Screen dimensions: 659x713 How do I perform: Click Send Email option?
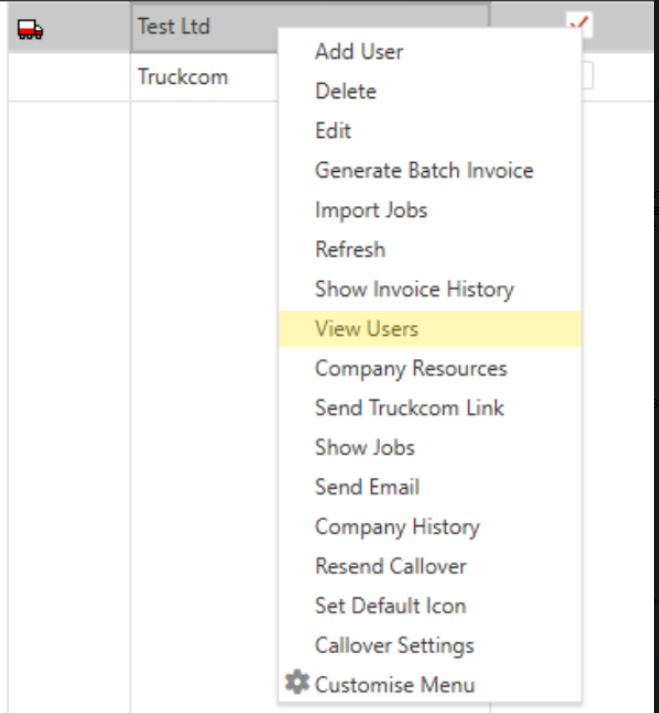coord(367,487)
